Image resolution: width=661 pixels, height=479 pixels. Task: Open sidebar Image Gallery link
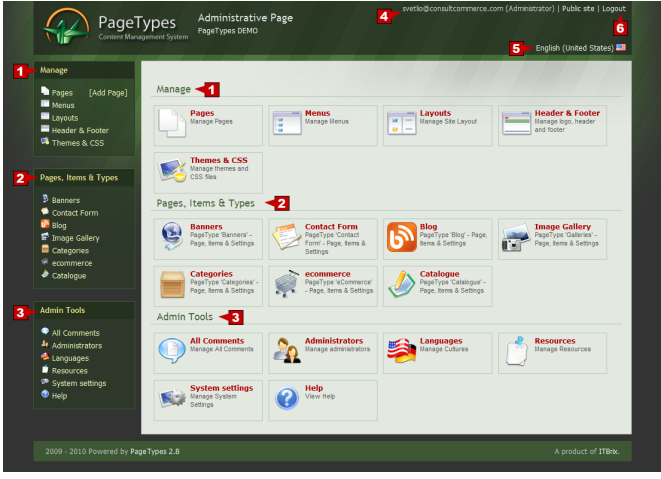75,239
